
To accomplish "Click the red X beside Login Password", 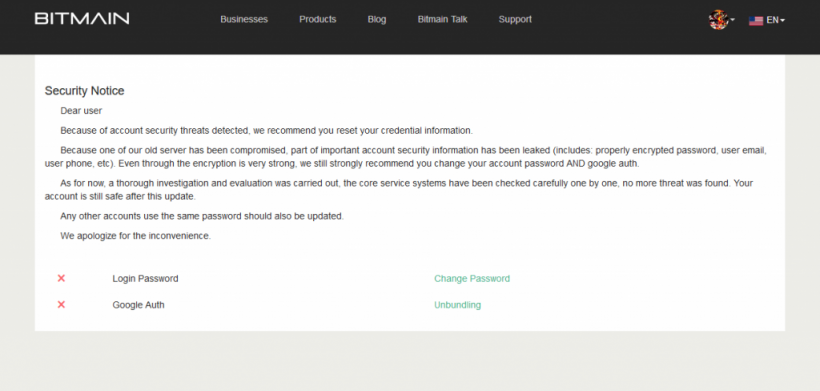I will tap(61, 278).
